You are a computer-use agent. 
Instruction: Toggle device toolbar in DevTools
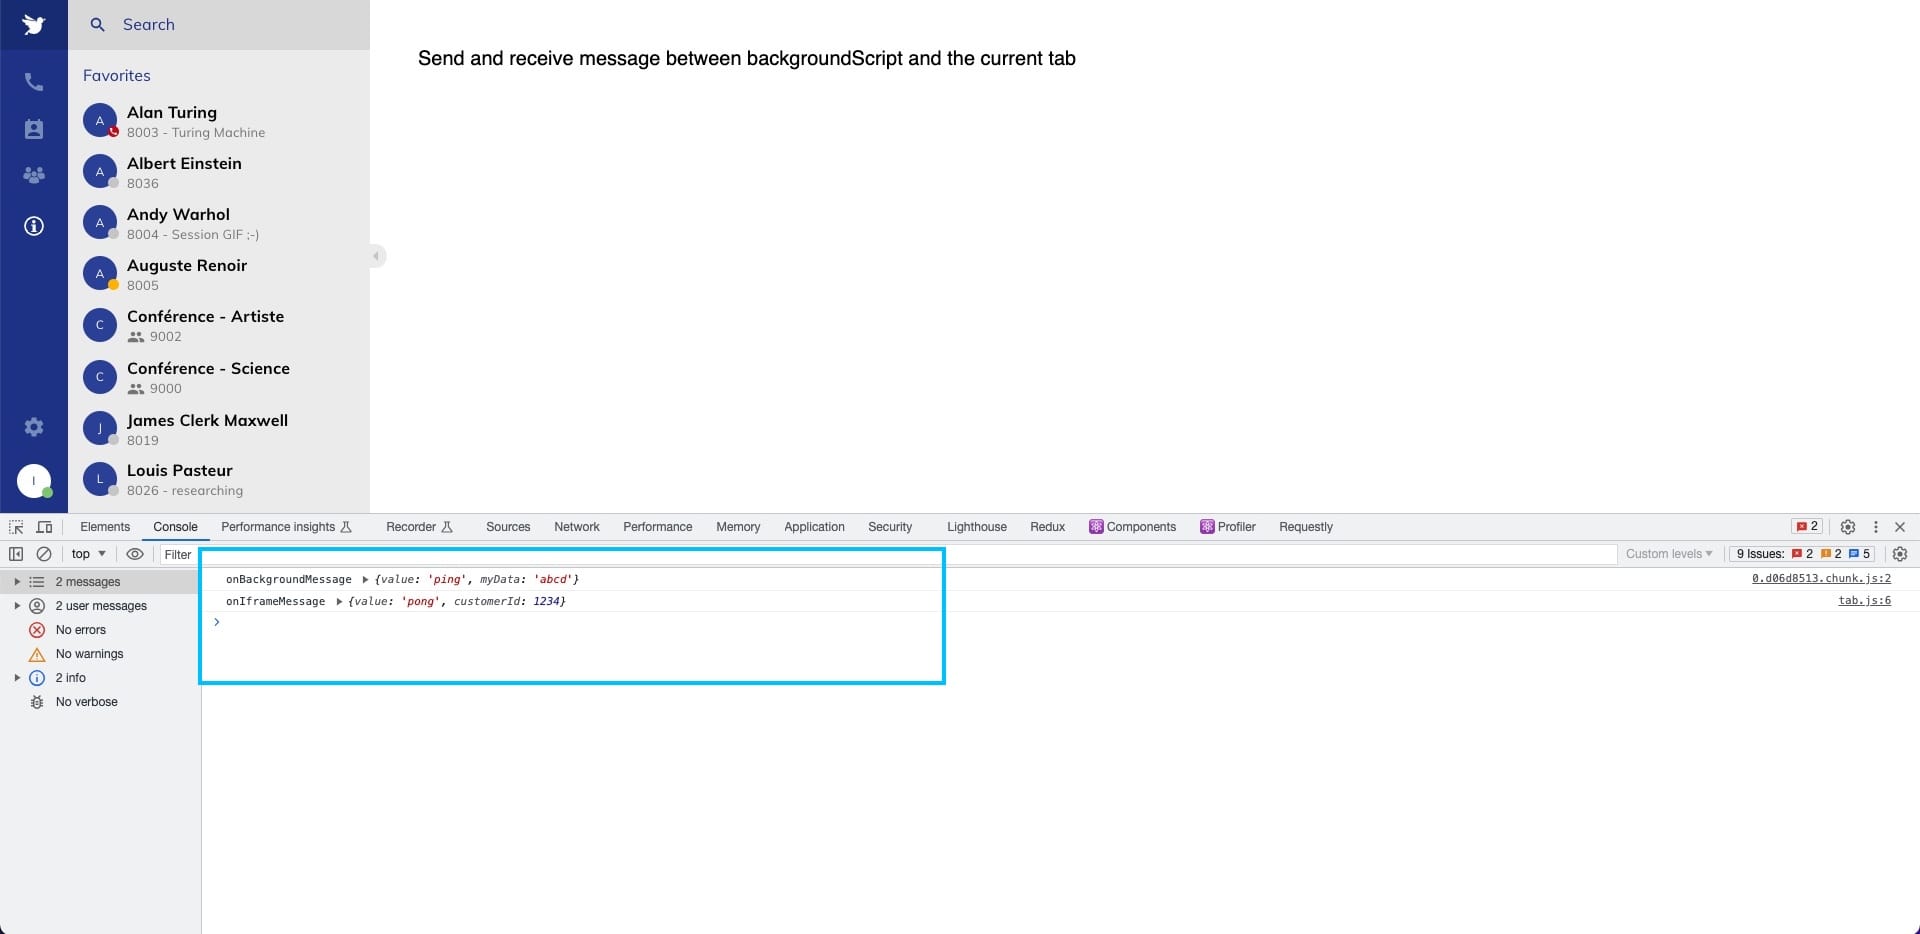coord(44,527)
